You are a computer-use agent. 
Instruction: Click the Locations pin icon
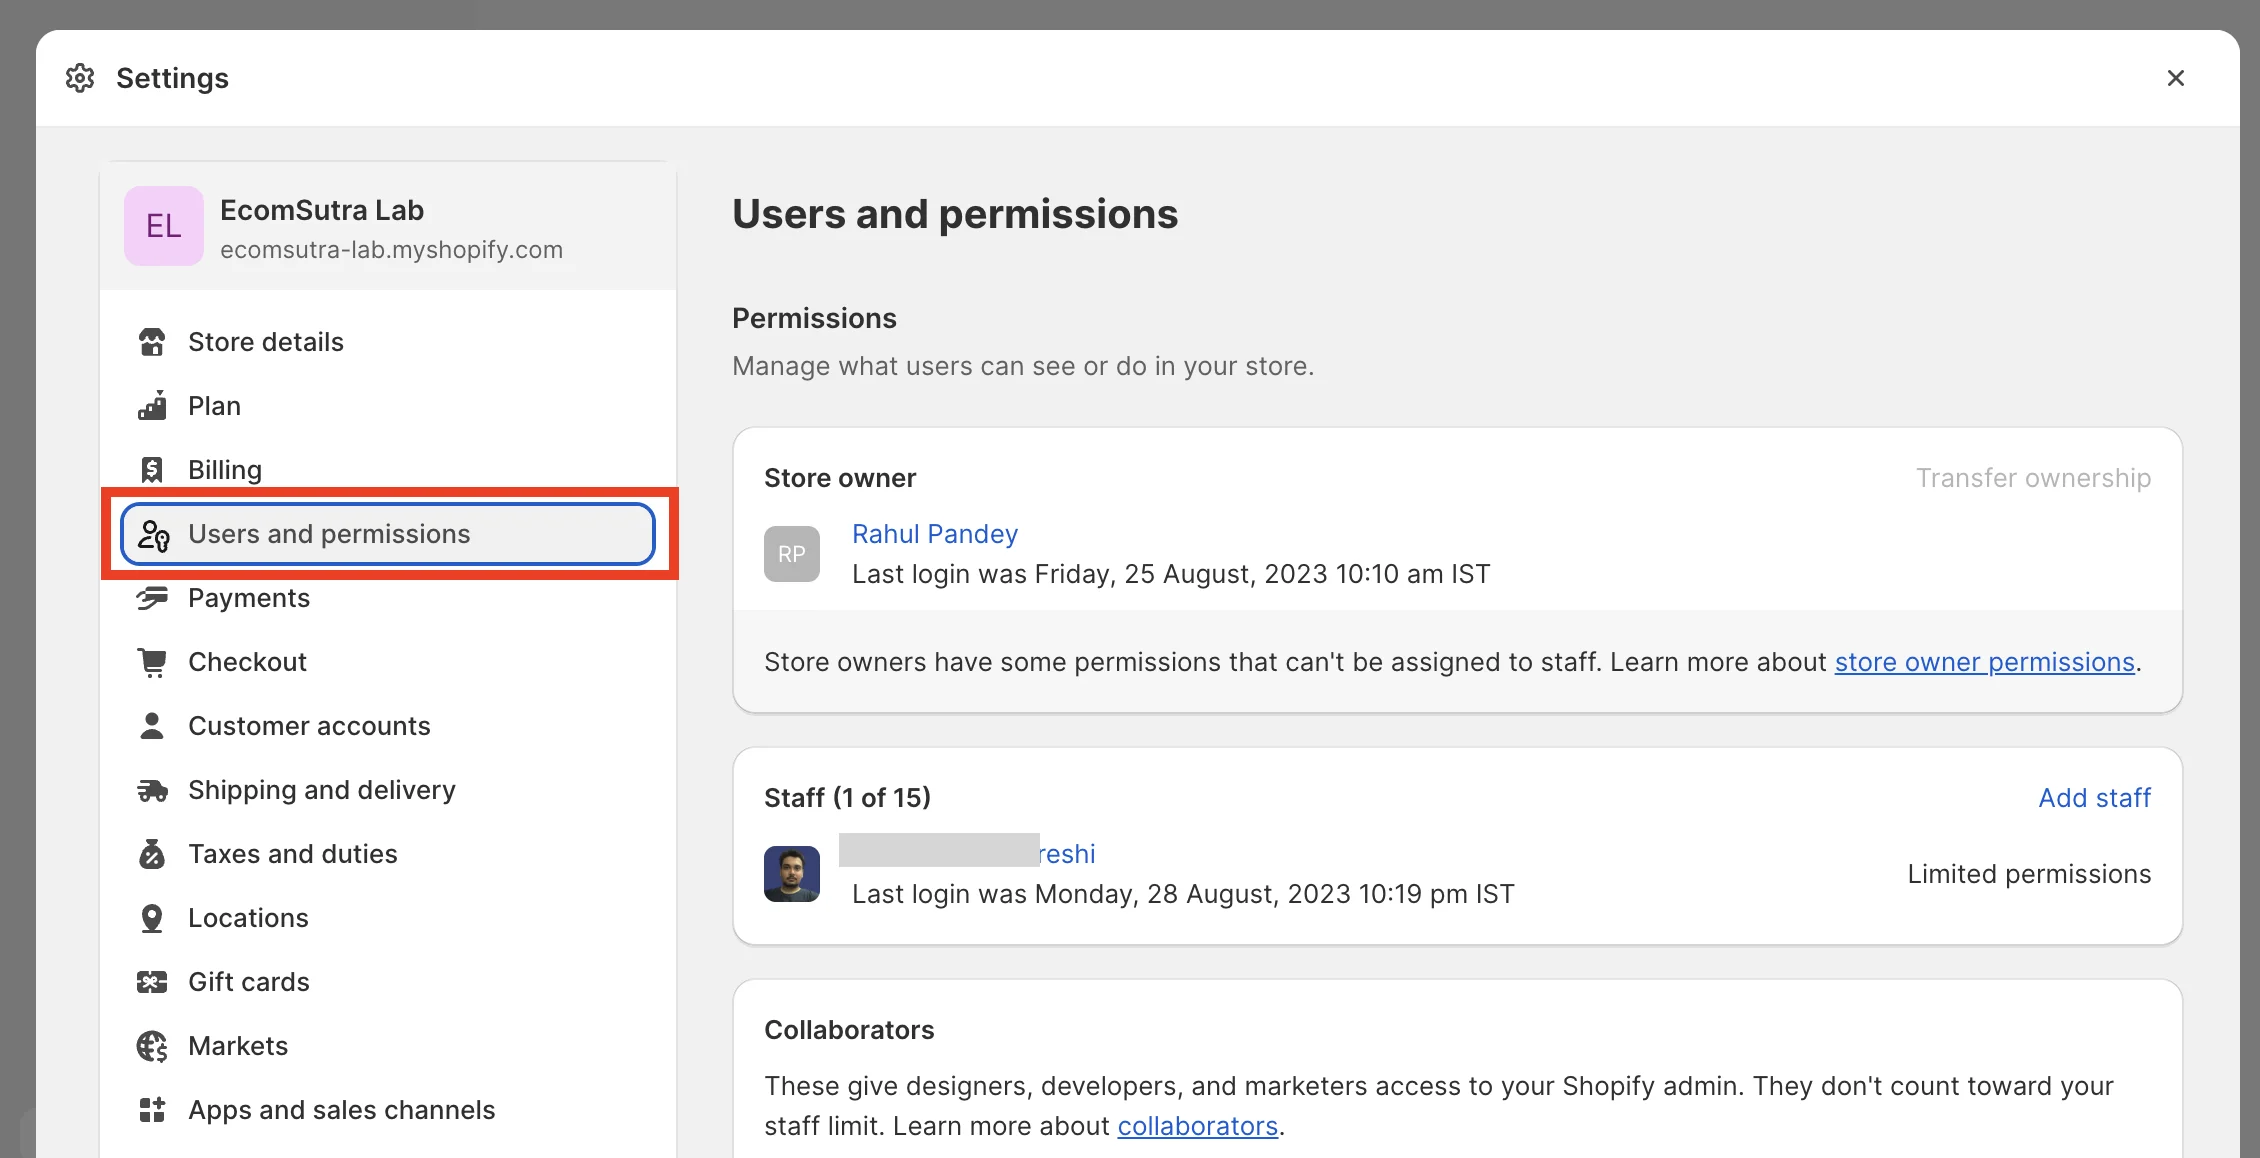tap(152, 918)
